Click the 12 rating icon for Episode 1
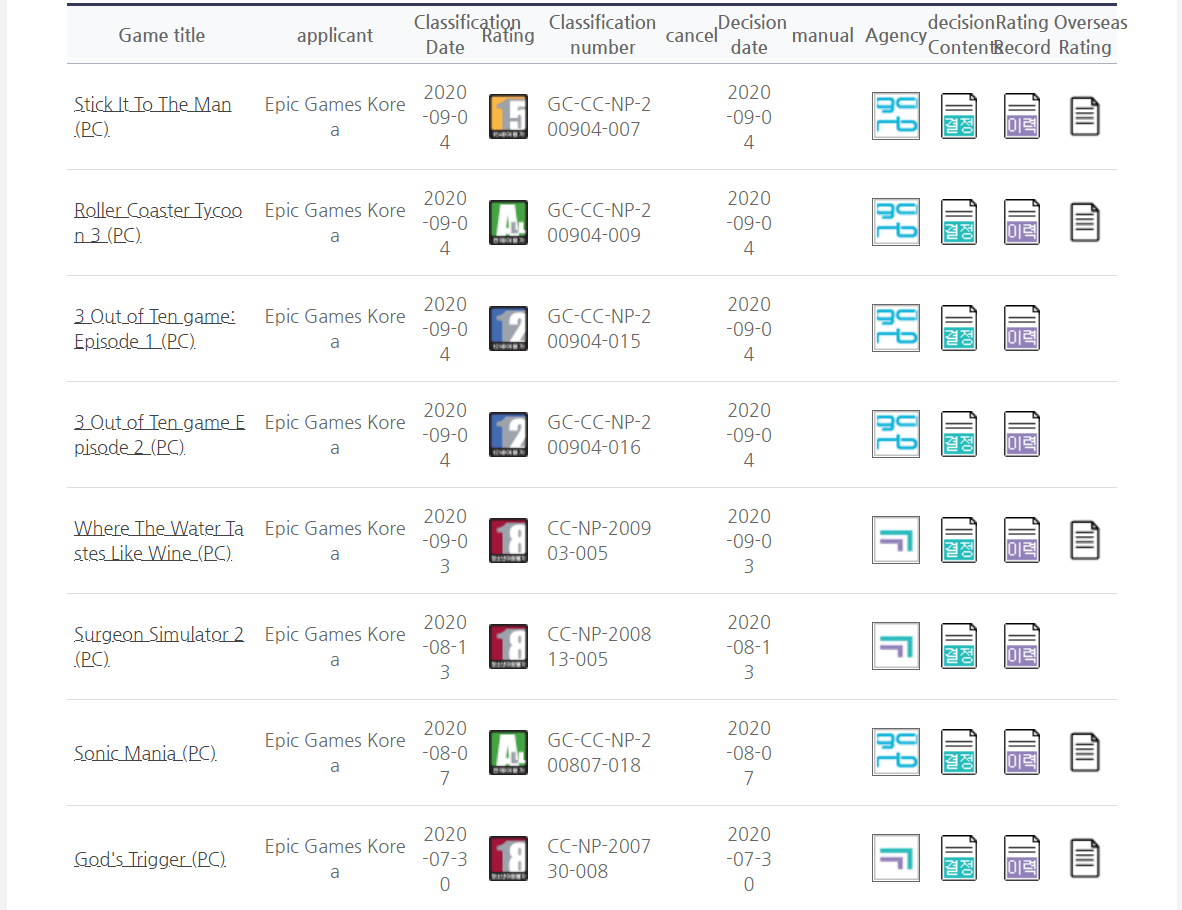This screenshot has height=910, width=1182. pos(508,329)
